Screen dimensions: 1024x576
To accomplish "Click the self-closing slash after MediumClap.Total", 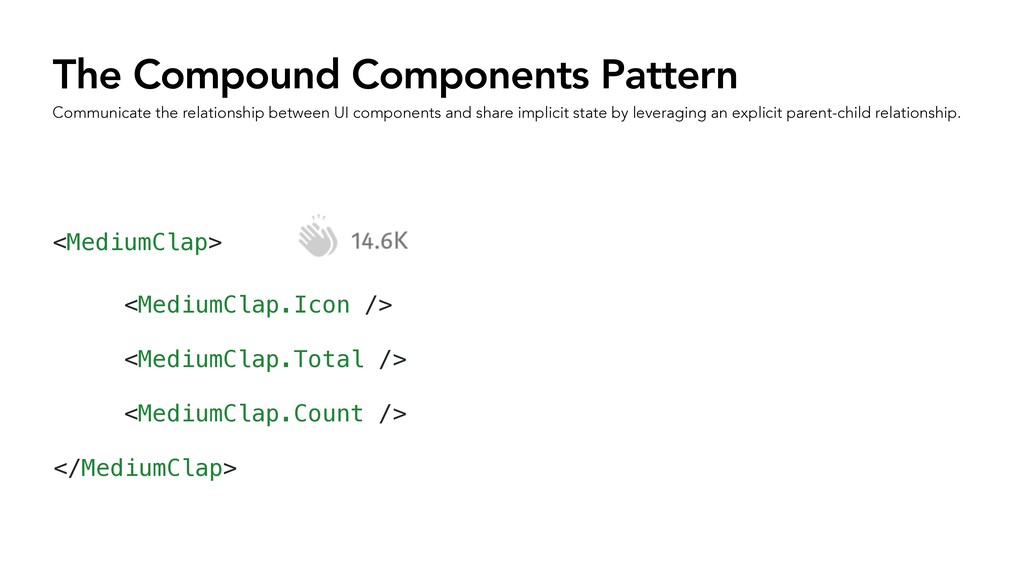I will point(386,359).
